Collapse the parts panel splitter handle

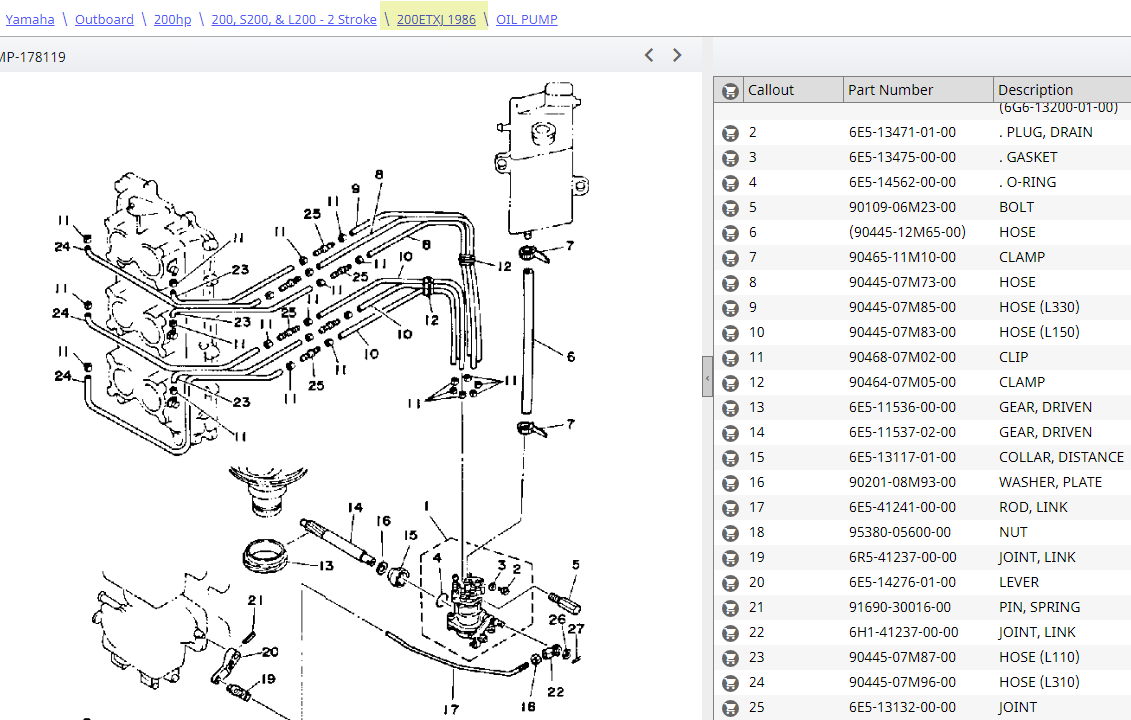[707, 377]
